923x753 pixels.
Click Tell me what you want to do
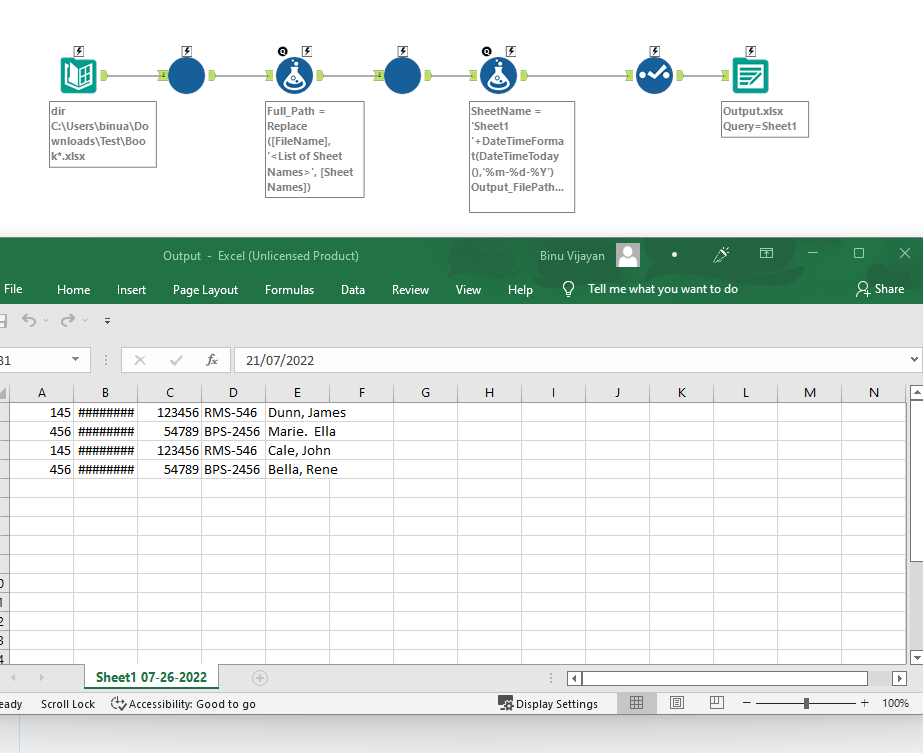click(665, 289)
